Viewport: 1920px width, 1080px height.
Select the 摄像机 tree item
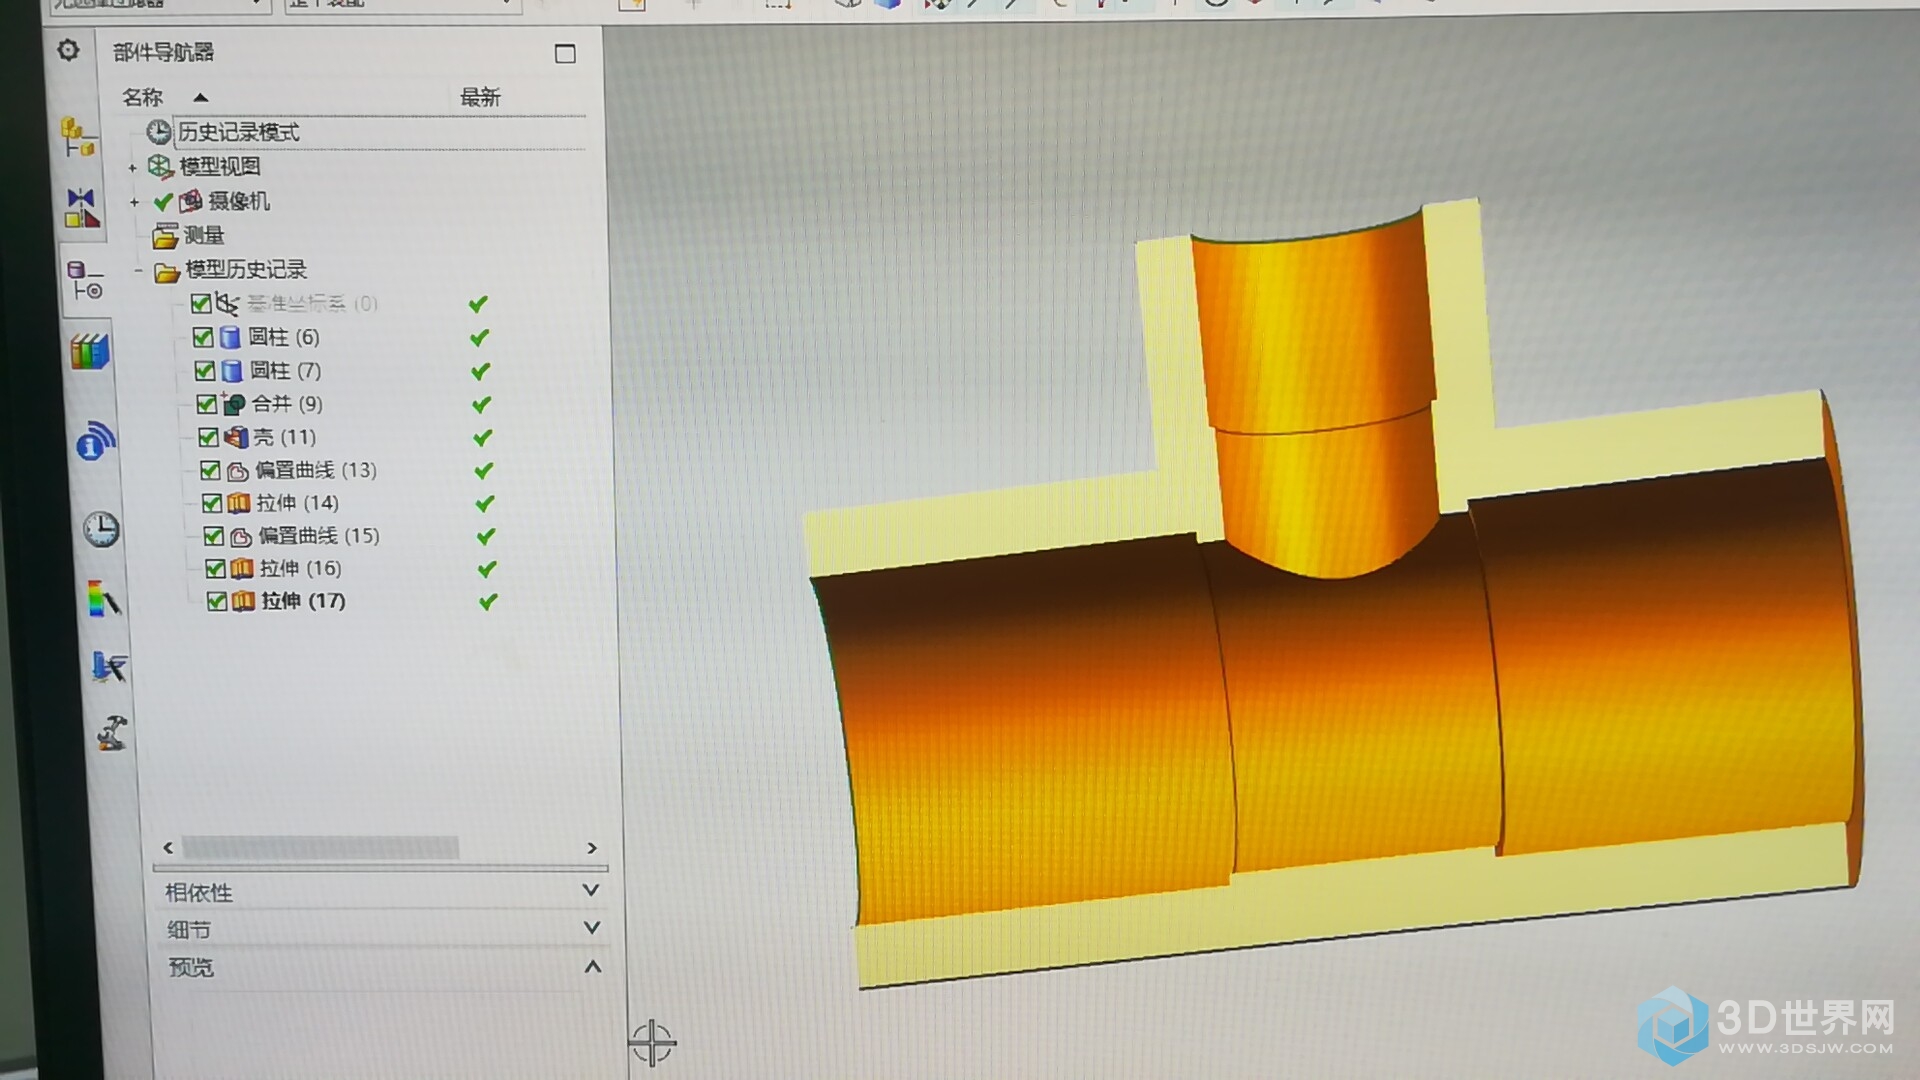pyautogui.click(x=239, y=201)
